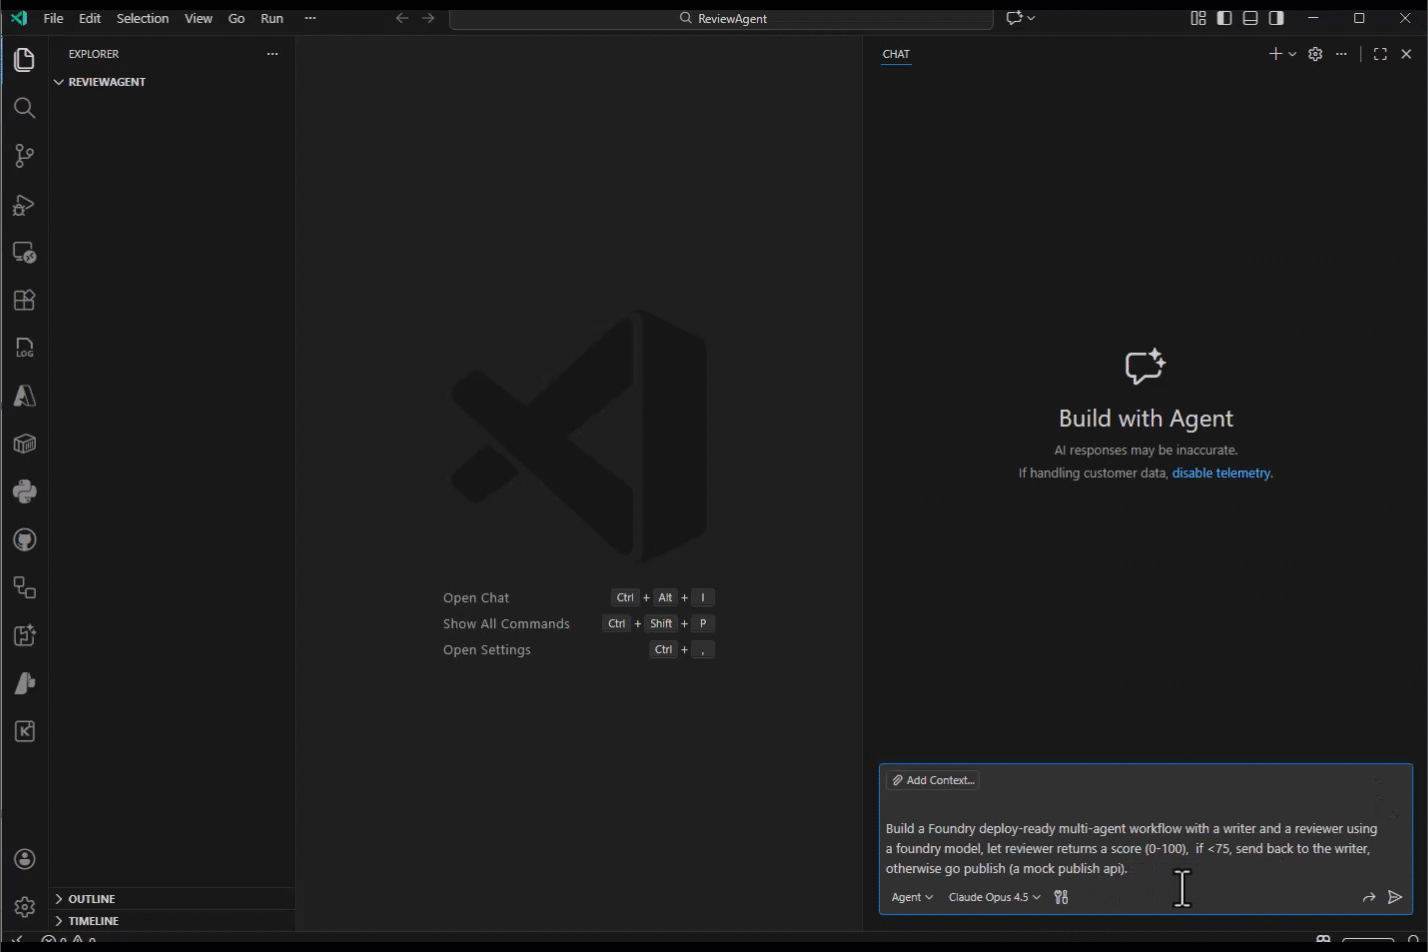This screenshot has width=1428, height=952.
Task: Click the Add Context button
Action: click(932, 780)
